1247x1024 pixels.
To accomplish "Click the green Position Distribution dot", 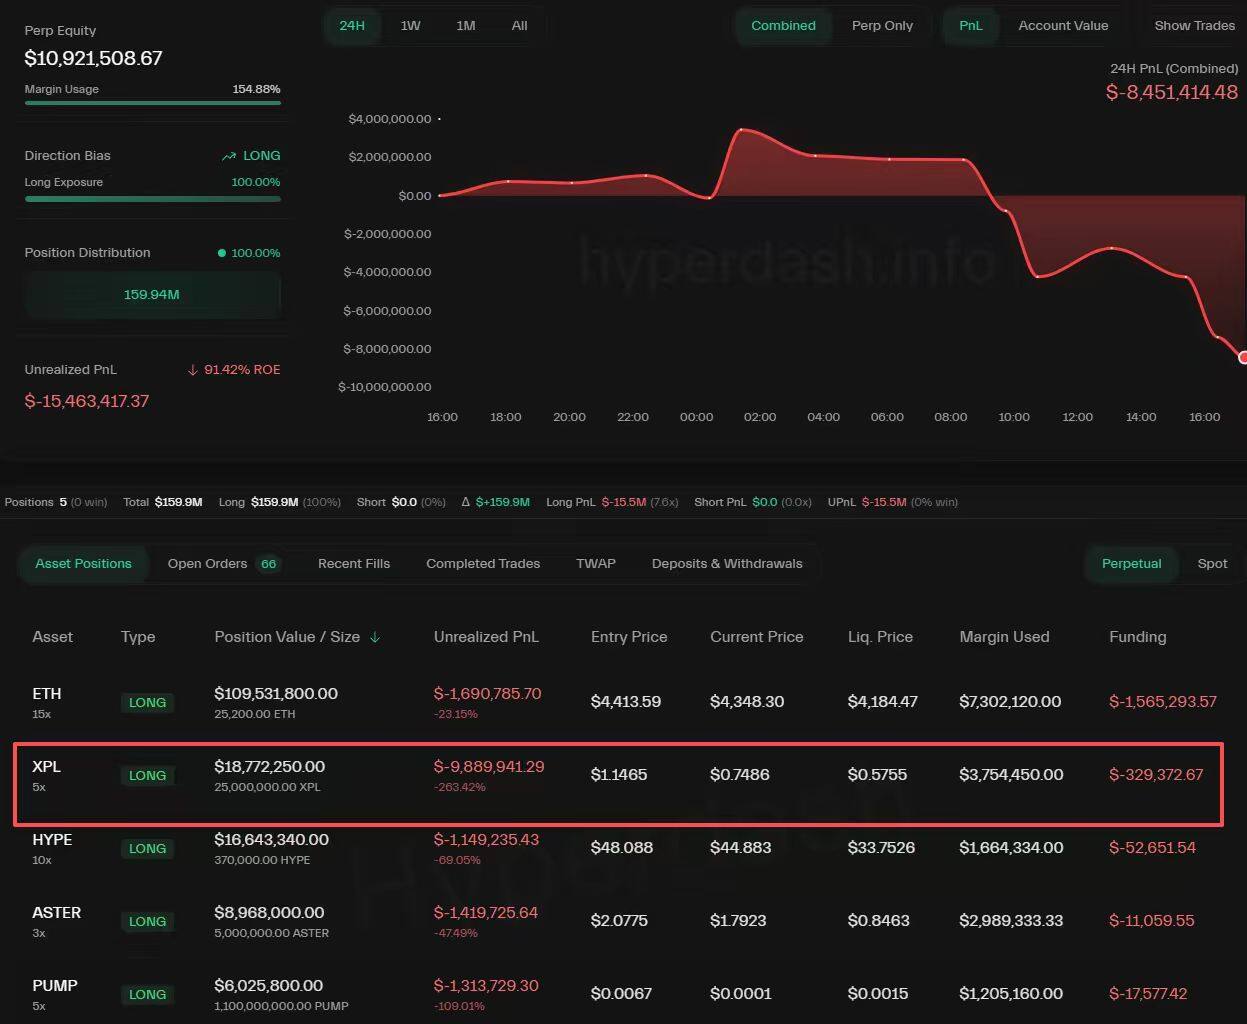I will pyautogui.click(x=222, y=253).
